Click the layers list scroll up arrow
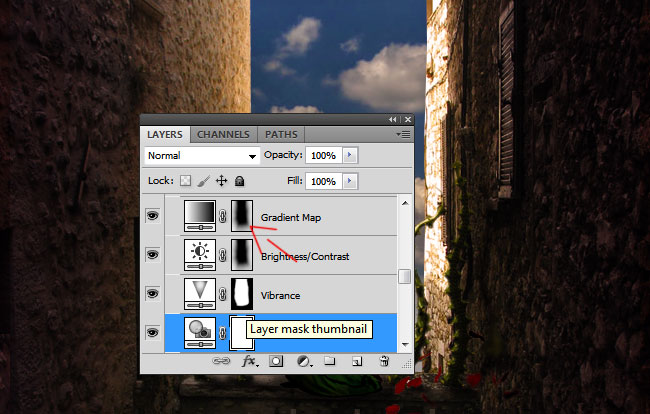 pos(405,203)
